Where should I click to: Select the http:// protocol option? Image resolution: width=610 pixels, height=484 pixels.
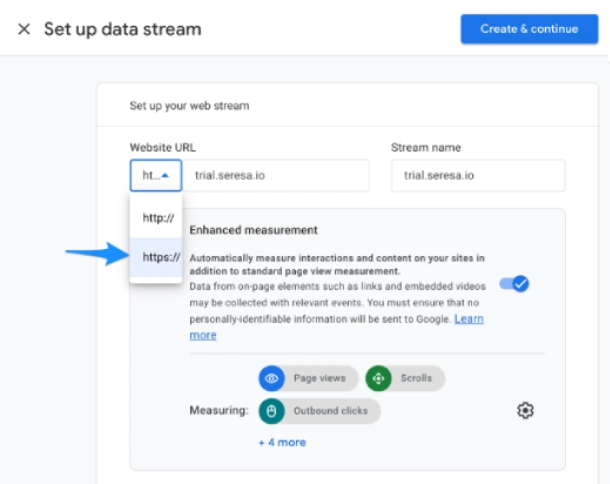click(x=156, y=218)
